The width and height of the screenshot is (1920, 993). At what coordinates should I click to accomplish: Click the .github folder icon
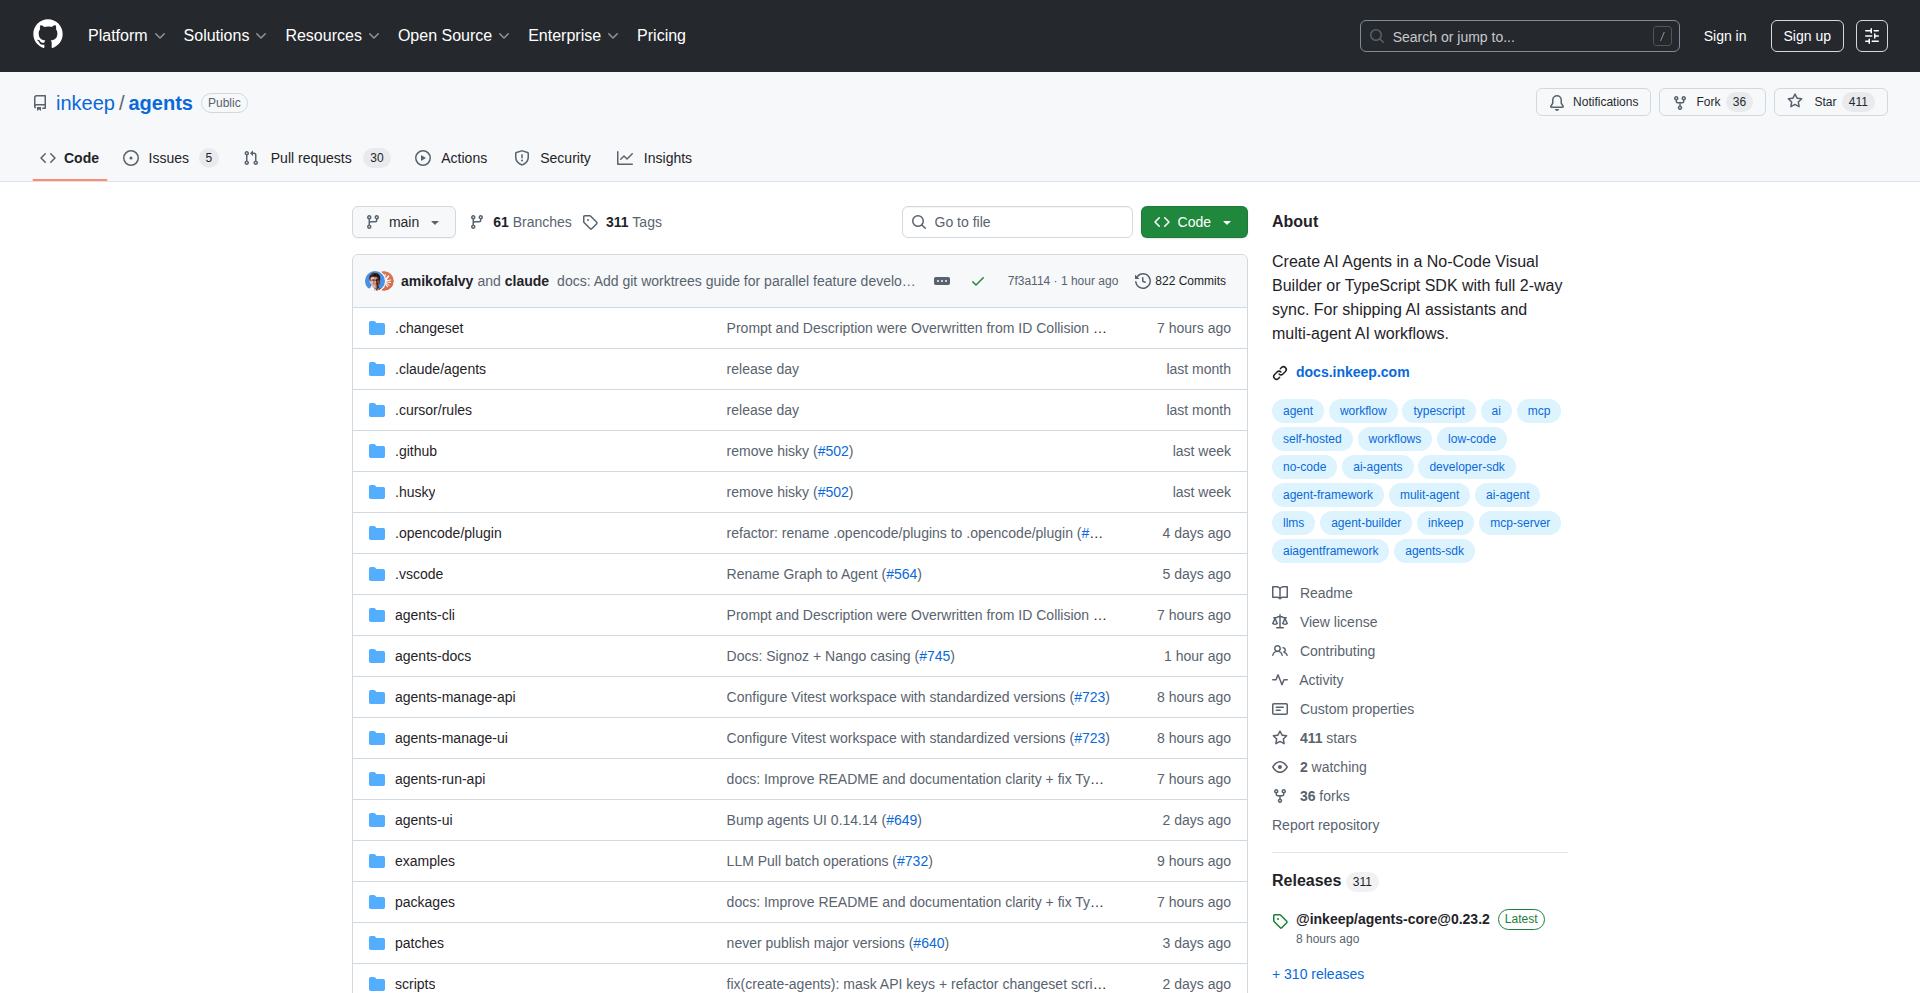pyautogui.click(x=377, y=451)
